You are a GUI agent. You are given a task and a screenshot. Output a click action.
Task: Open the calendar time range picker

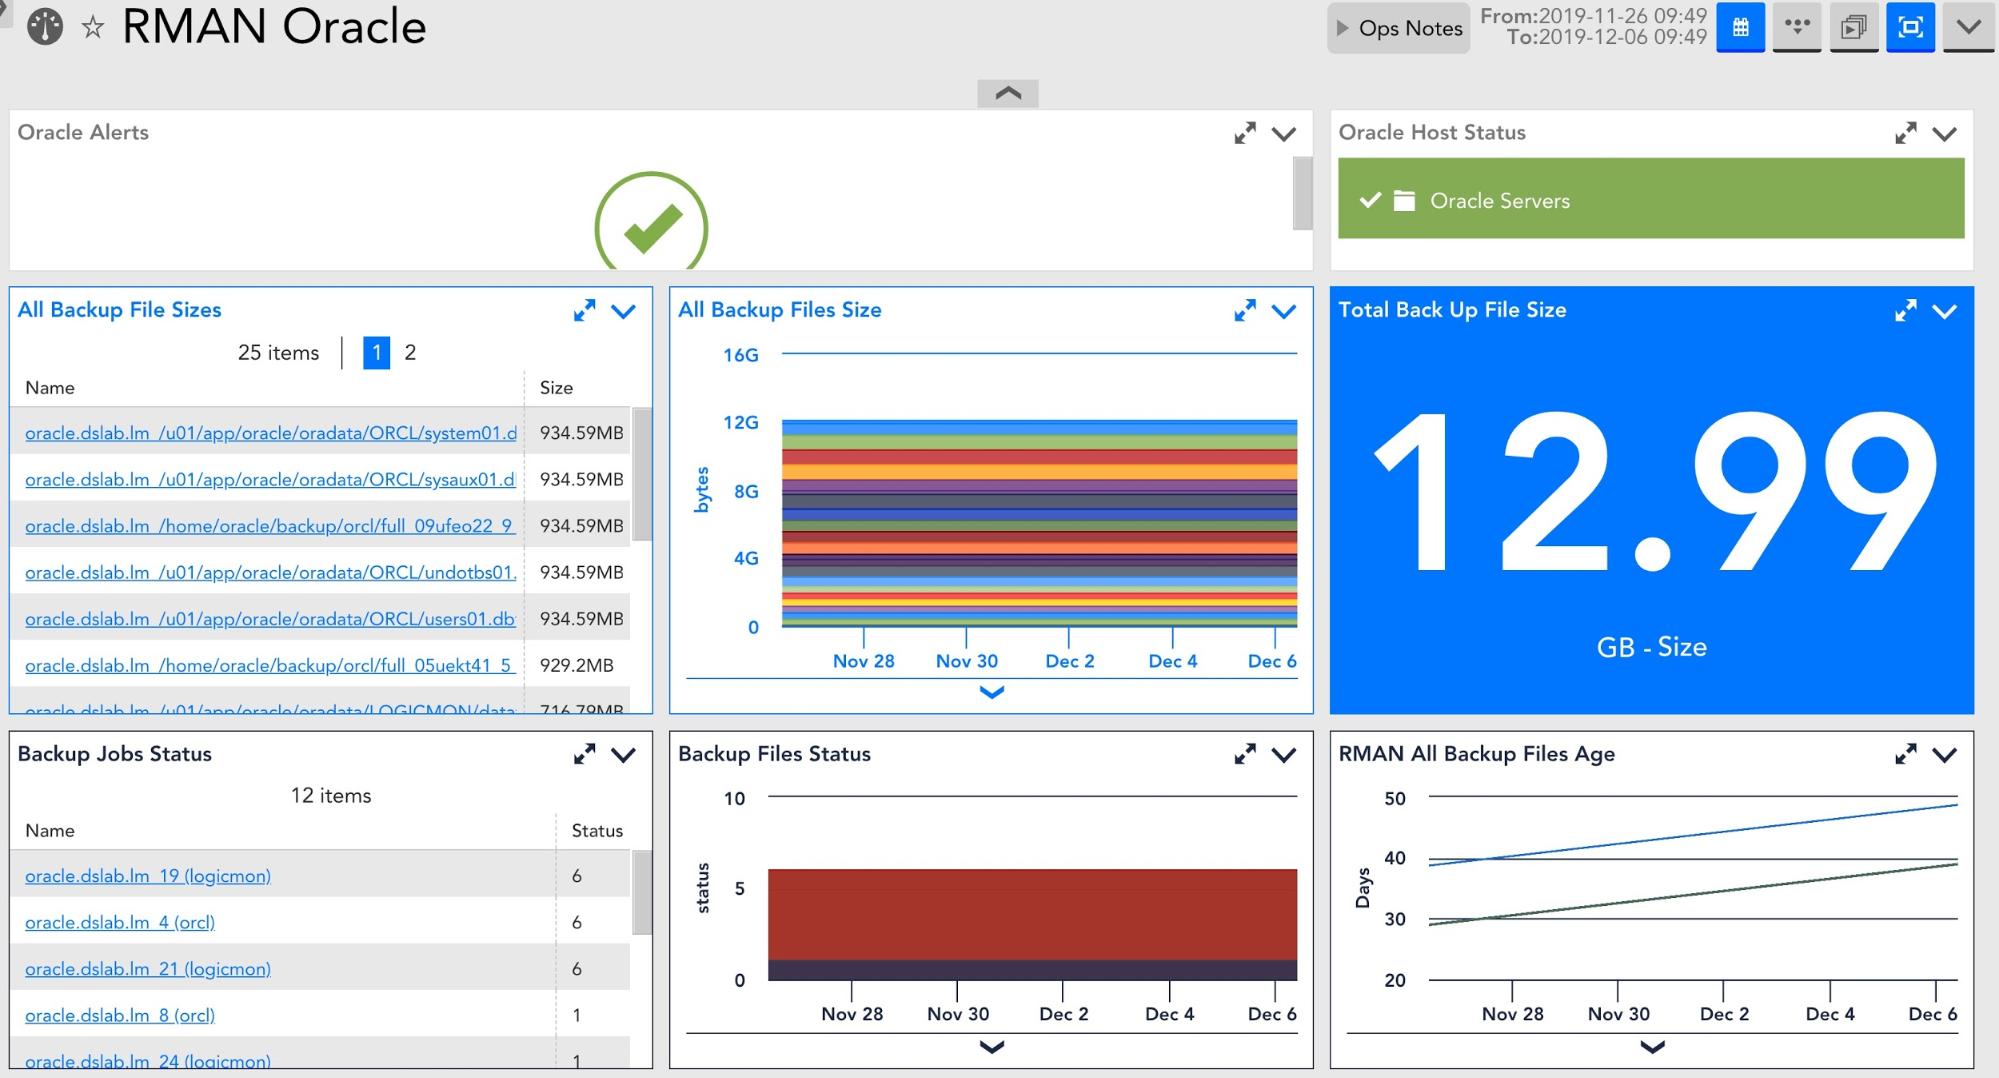point(1740,27)
